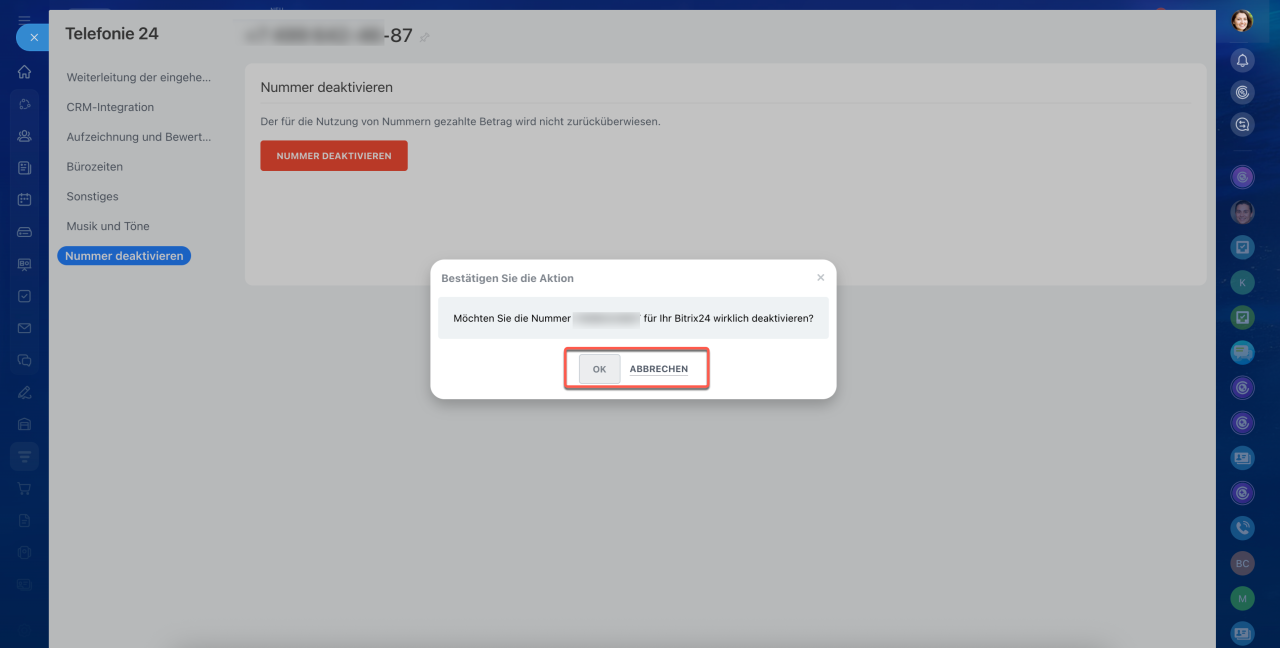Viewport: 1280px width, 648px height.
Task: Click the refund notice text under the heading
Action: (460, 121)
